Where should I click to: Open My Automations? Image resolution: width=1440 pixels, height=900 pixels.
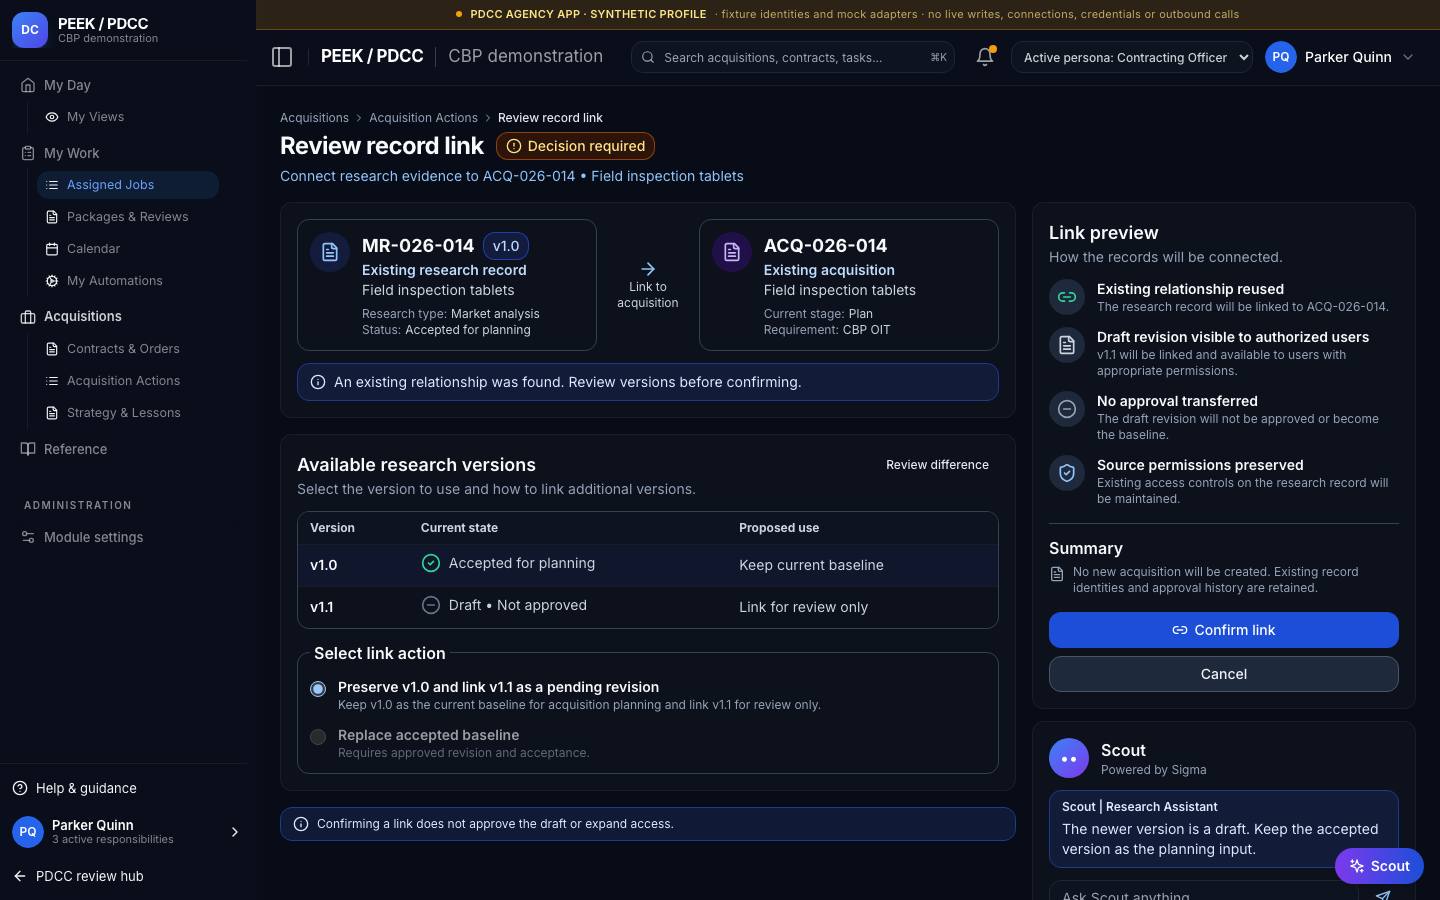[x=128, y=281]
